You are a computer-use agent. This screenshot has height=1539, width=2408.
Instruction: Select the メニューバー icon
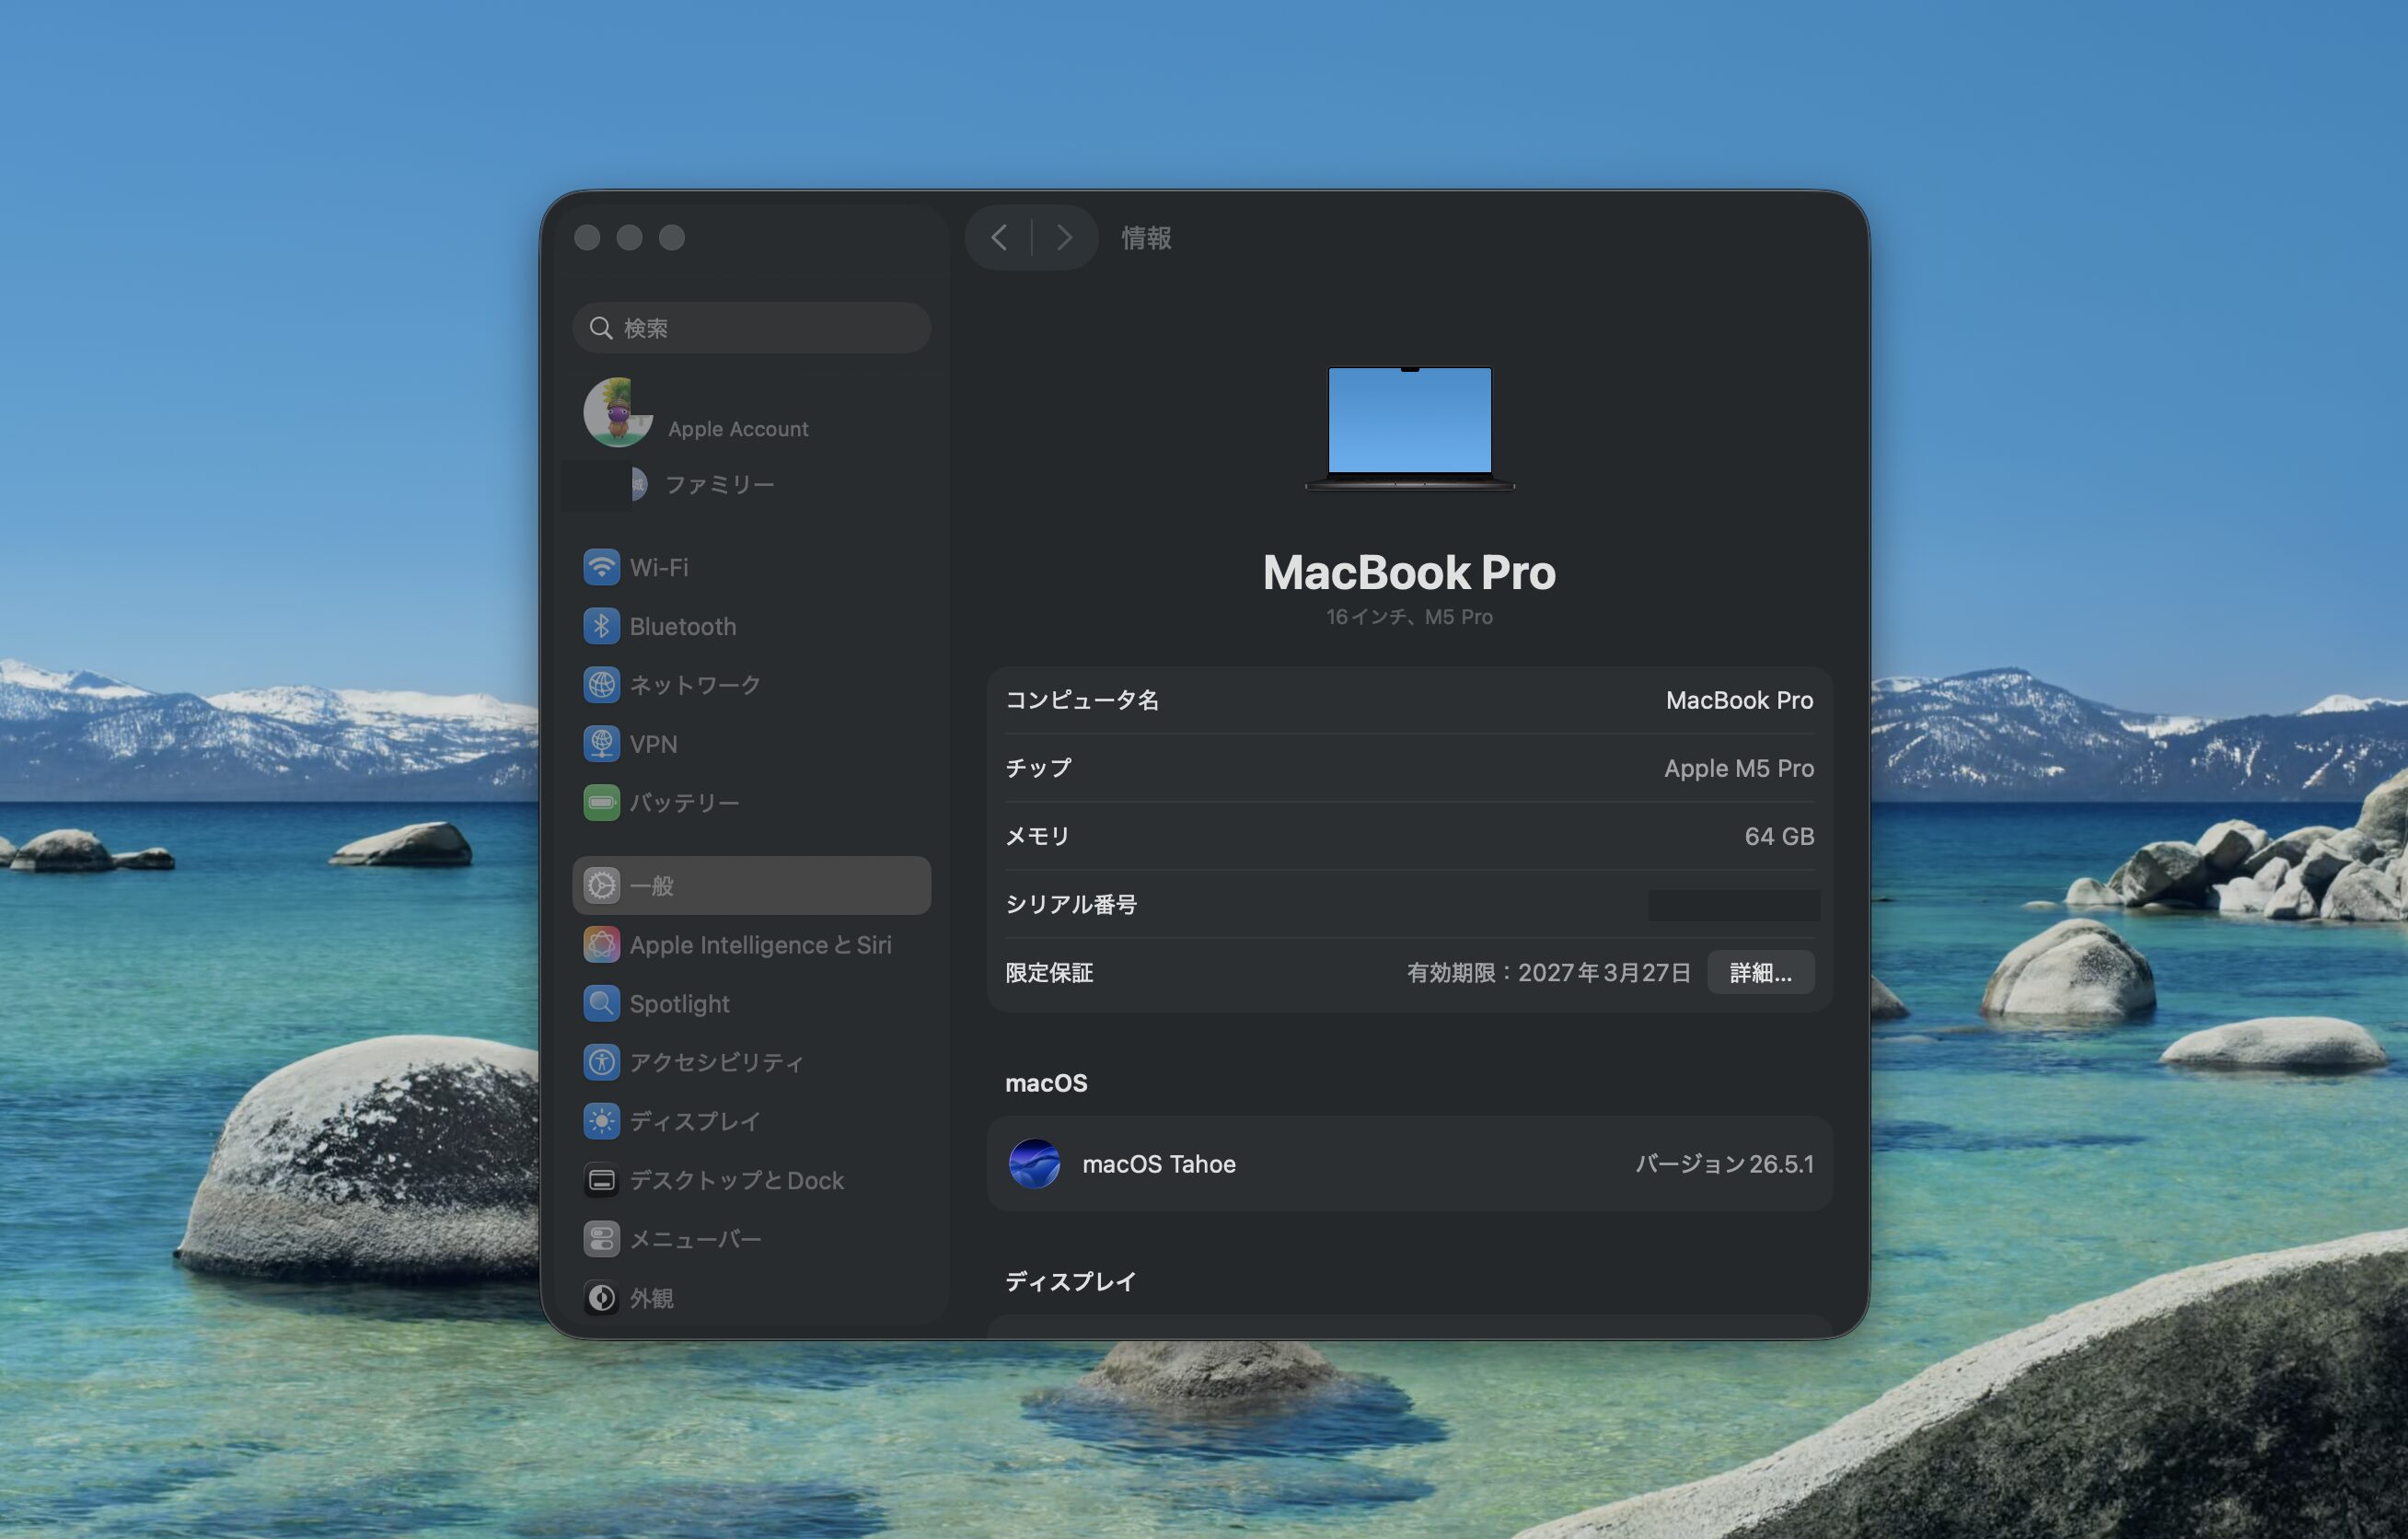point(601,1239)
